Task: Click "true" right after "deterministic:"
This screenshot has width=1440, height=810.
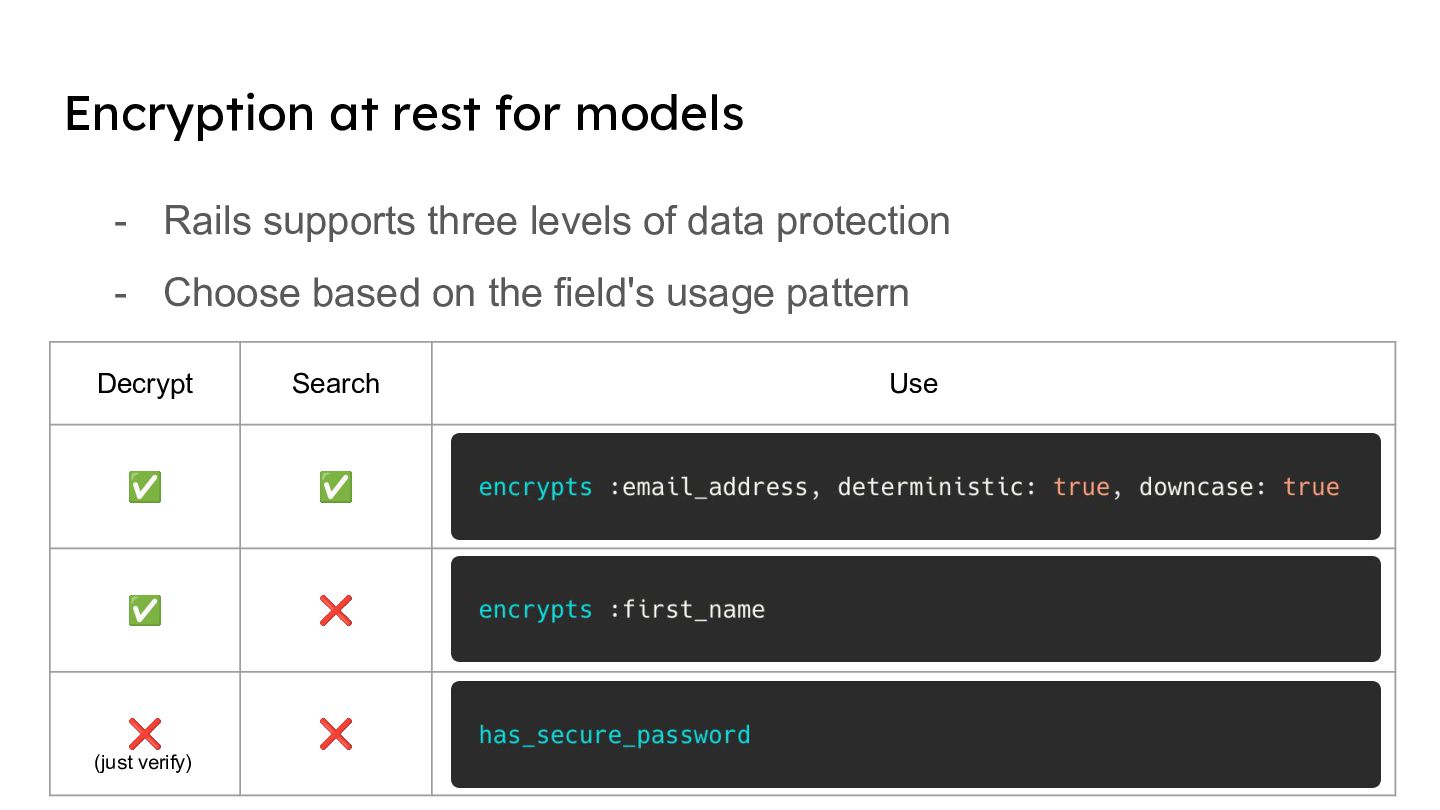Action: tap(1081, 487)
